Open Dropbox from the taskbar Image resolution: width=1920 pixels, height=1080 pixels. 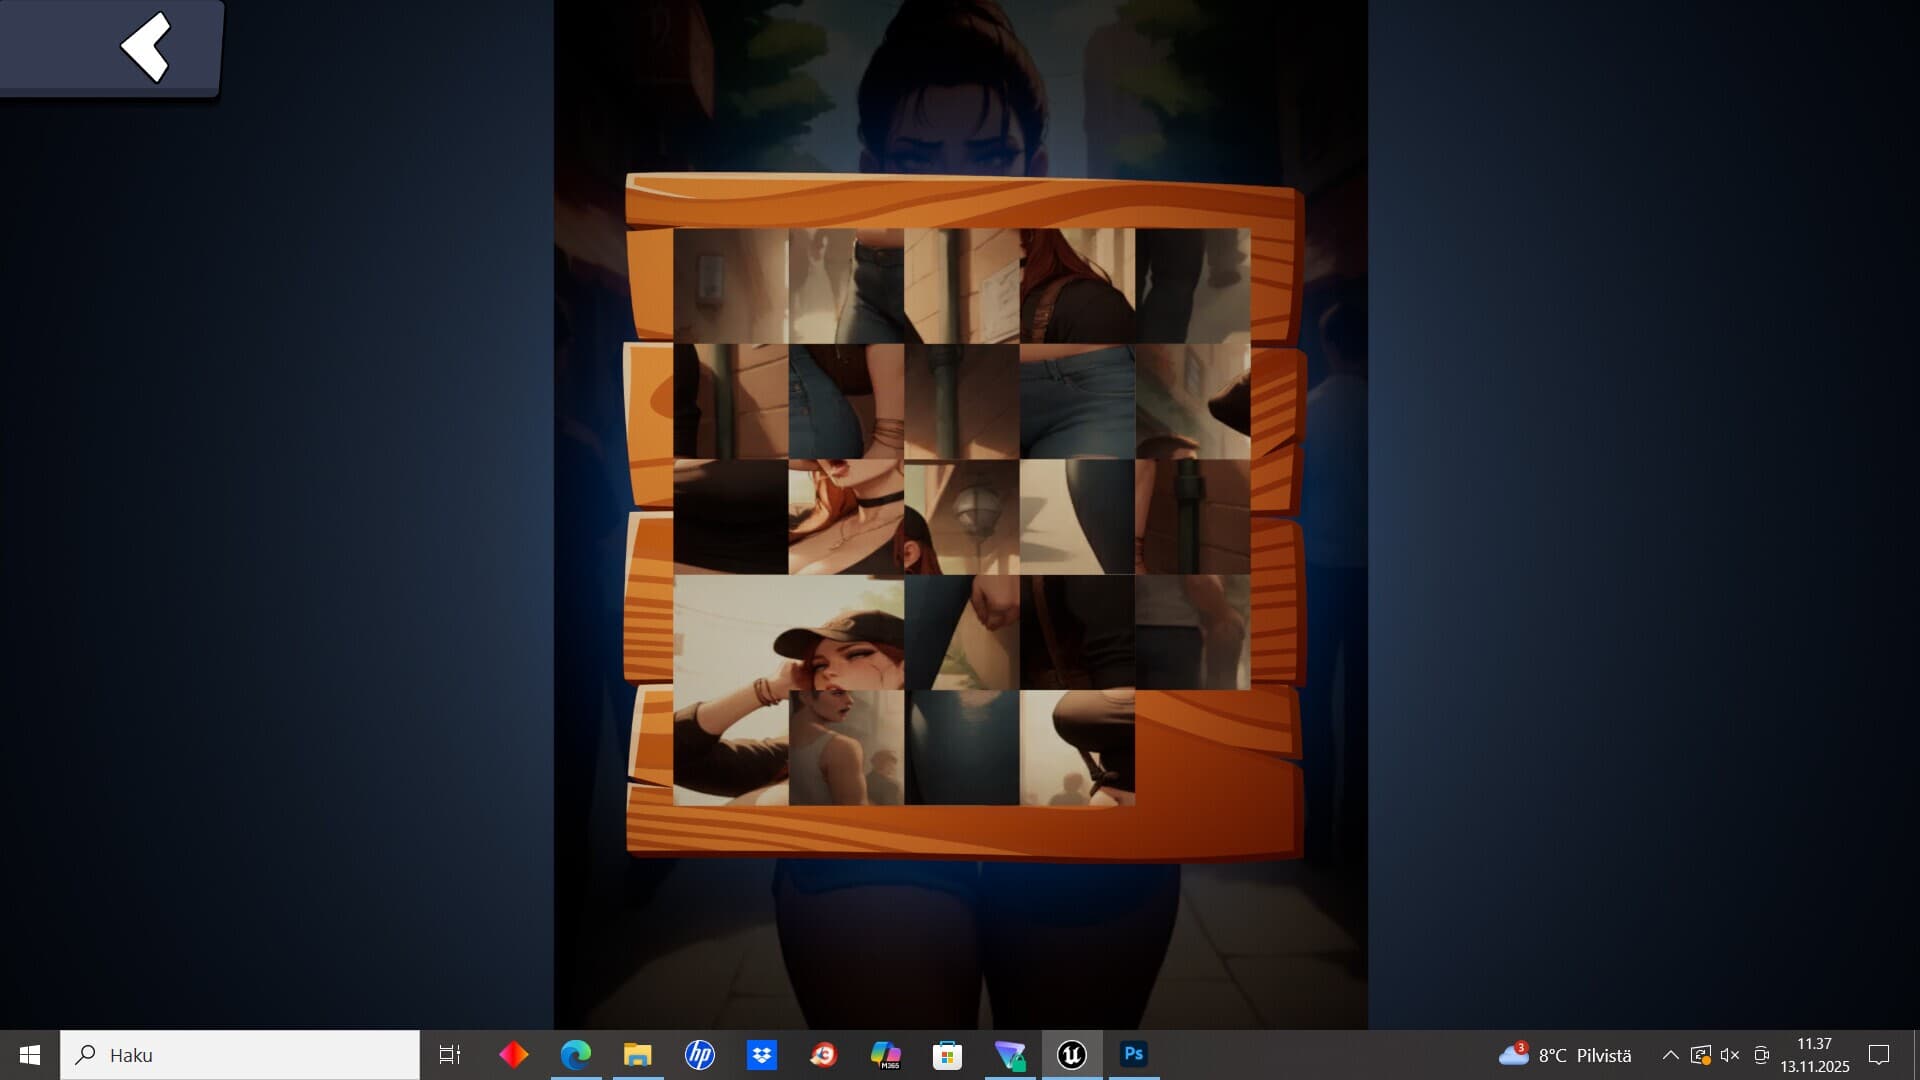click(762, 1054)
